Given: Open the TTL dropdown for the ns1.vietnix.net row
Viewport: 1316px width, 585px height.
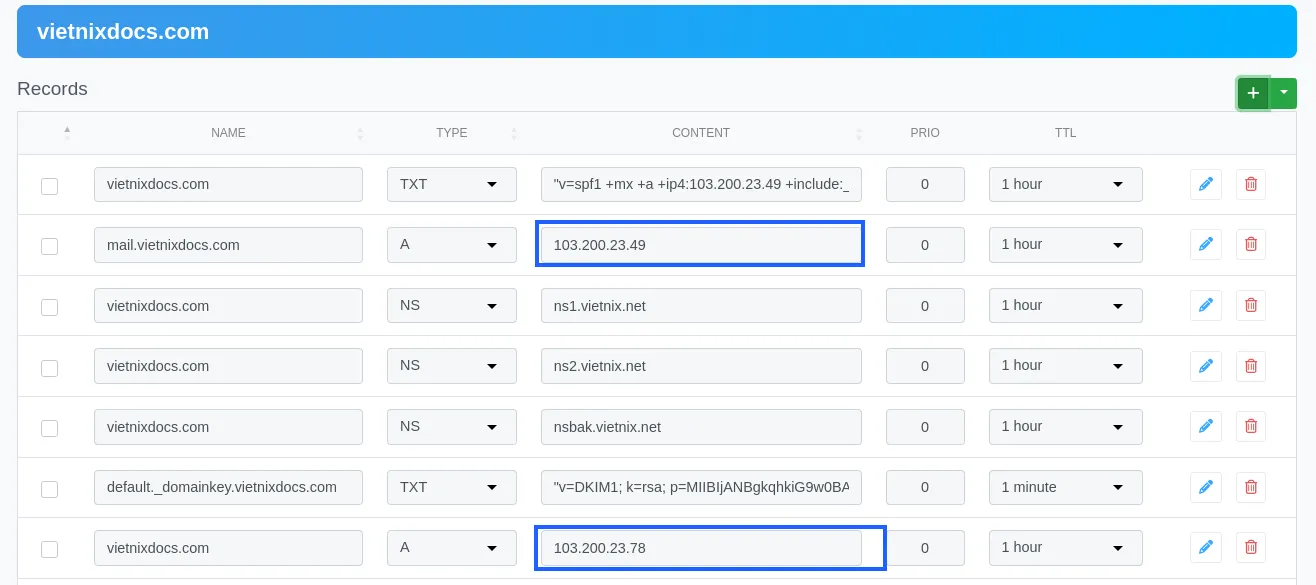Looking at the screenshot, I should click(x=1066, y=305).
